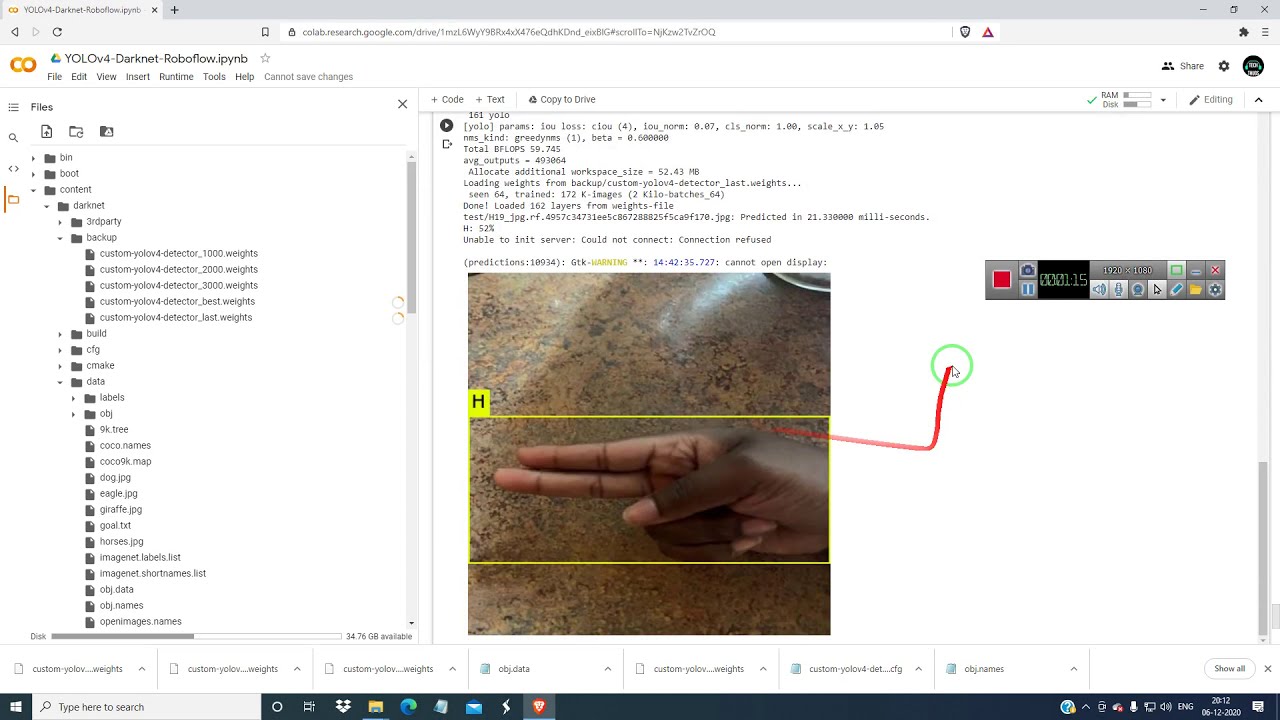Viewport: 1280px width, 720px height.
Task: Run the output cell's play button
Action: [446, 126]
